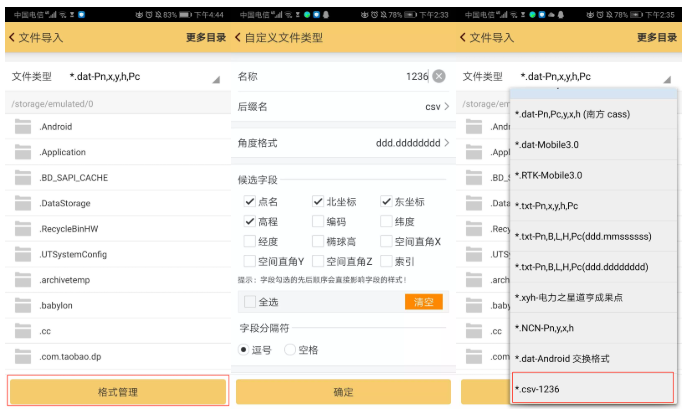This screenshot has height=419, width=683.
Task: Tap the folder icon for .com.taobao.dp
Action: 23,357
